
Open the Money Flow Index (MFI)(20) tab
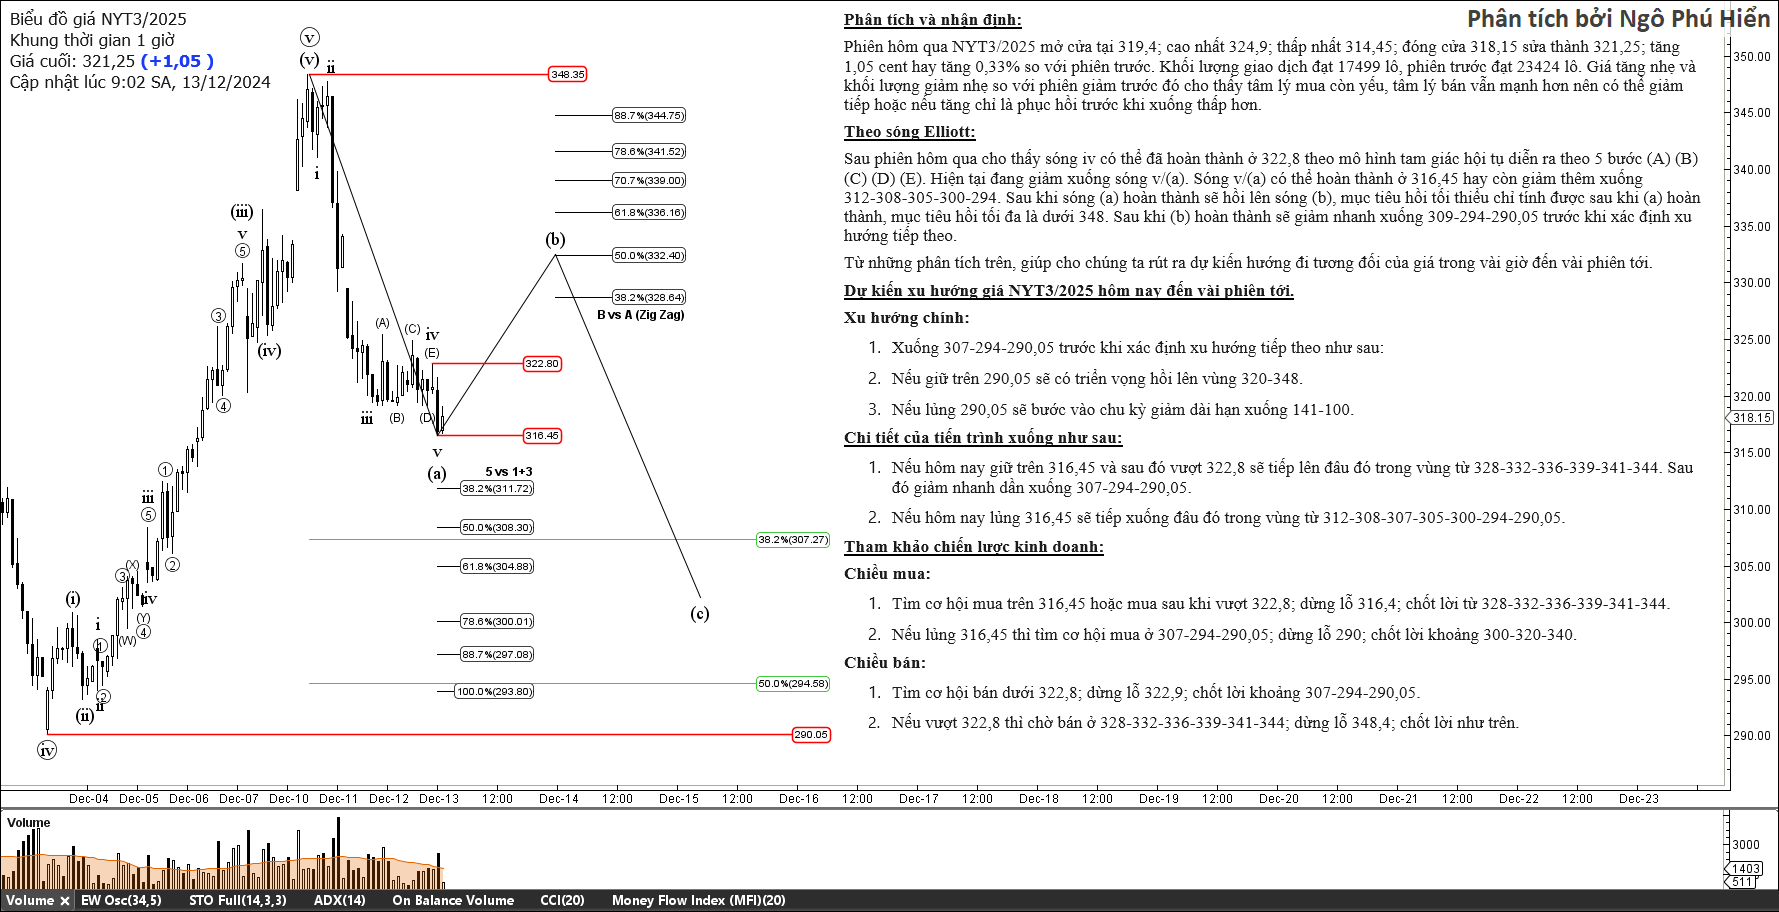698,901
